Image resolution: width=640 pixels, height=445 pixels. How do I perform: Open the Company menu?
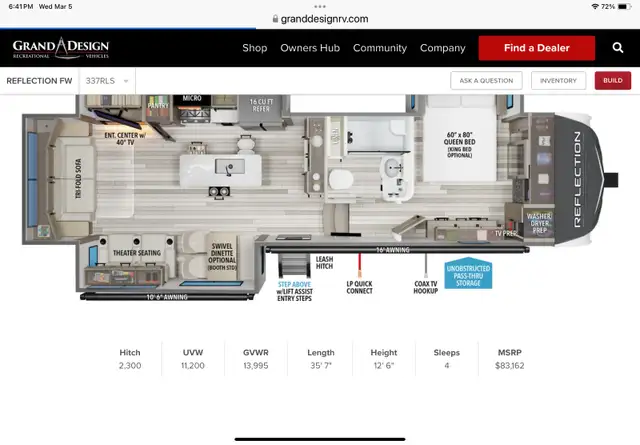tap(442, 48)
